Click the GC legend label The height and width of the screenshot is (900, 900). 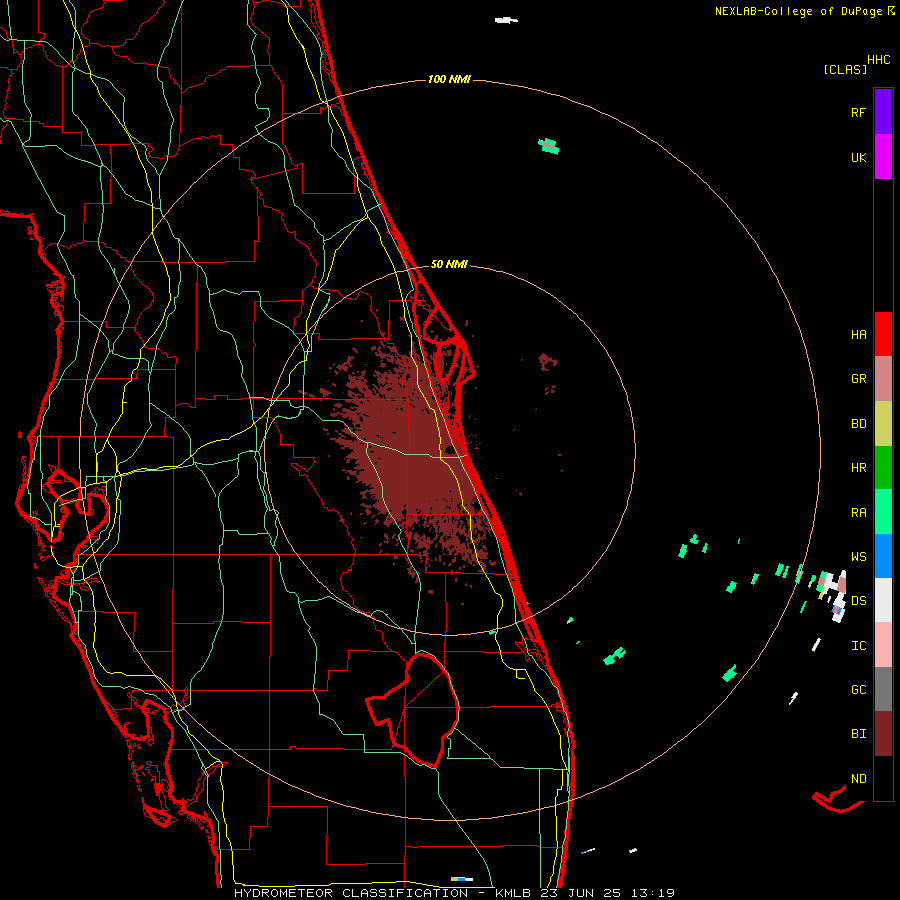(858, 689)
